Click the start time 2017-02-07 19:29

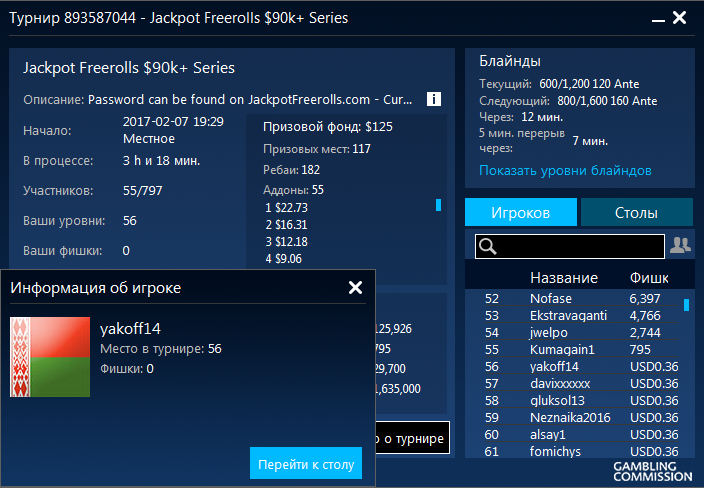coord(173,122)
